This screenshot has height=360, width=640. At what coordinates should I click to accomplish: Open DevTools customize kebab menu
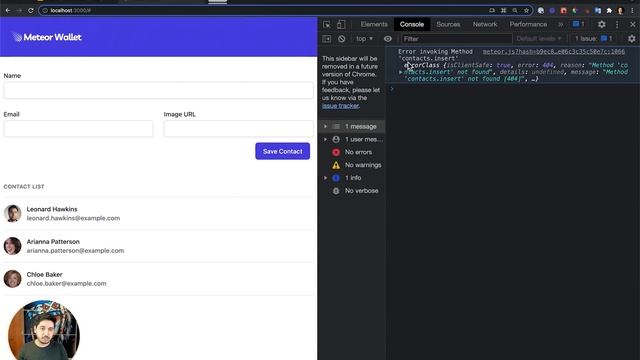(617, 24)
